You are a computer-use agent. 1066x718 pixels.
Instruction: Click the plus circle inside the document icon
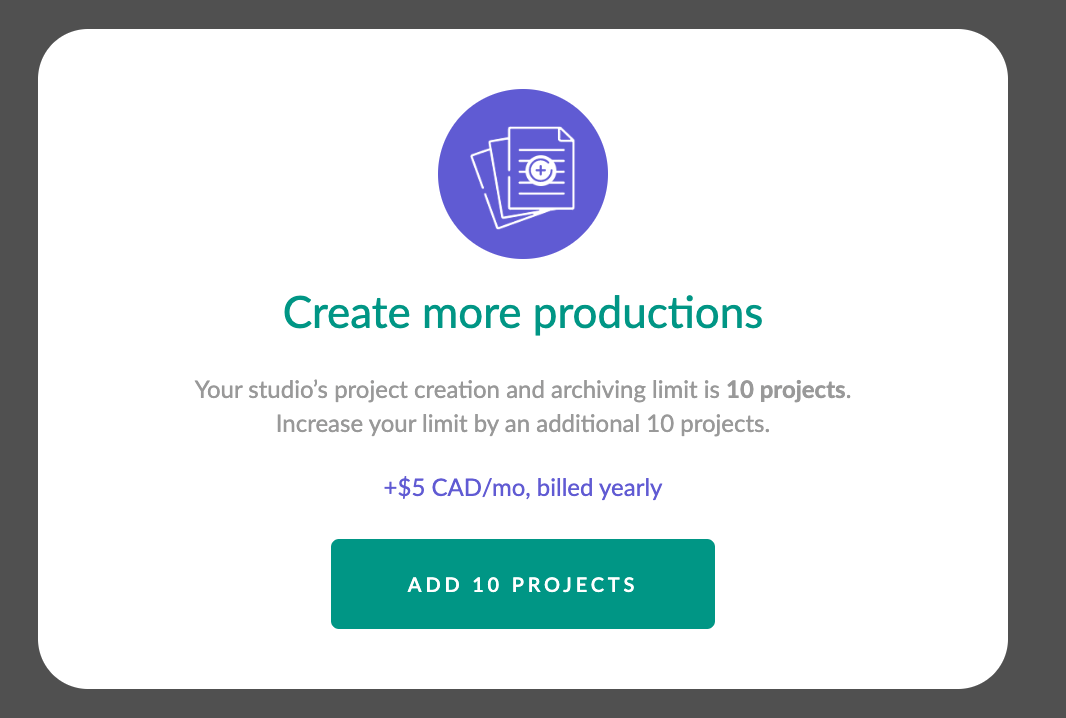541,170
